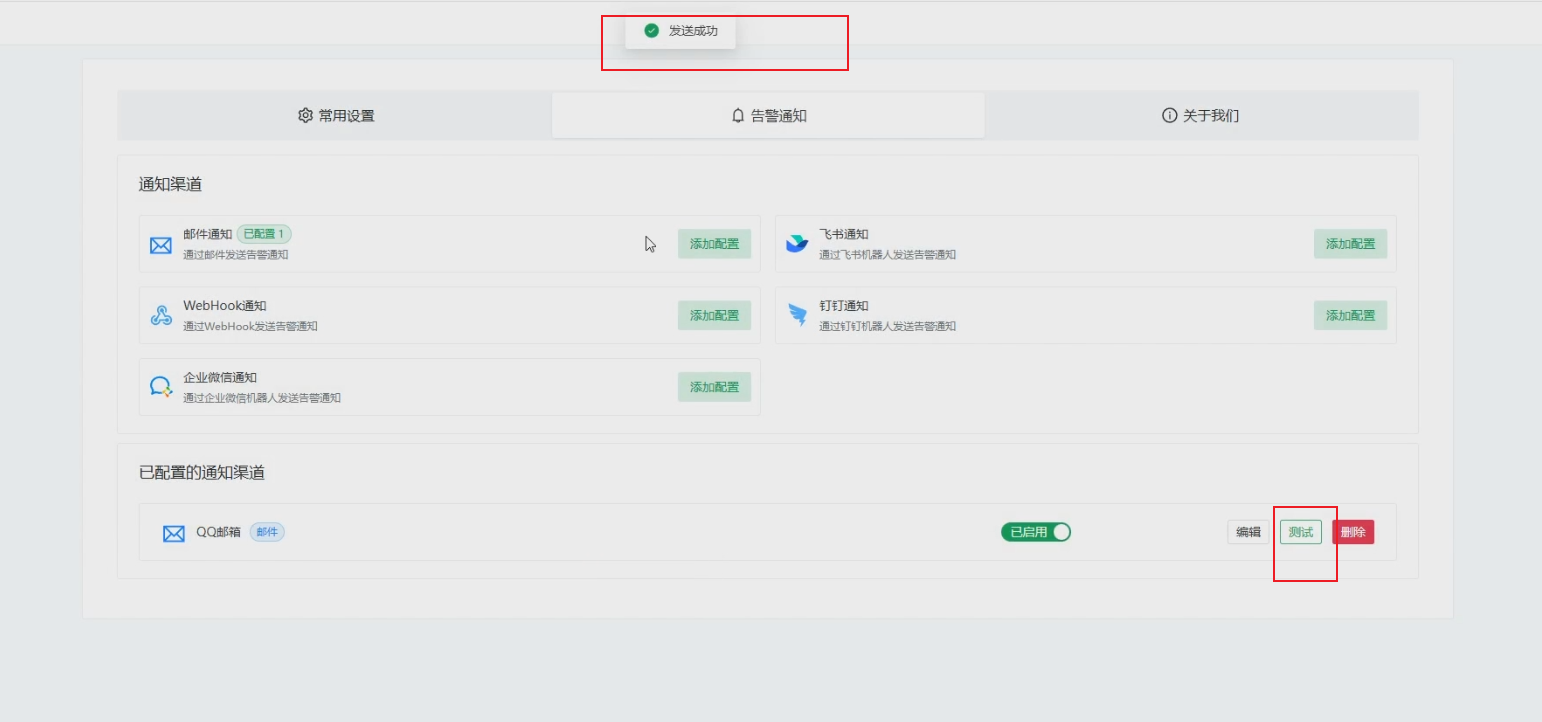Click the Feishu (飞书) notification icon
This screenshot has width=1542, height=722.
pyautogui.click(x=797, y=244)
